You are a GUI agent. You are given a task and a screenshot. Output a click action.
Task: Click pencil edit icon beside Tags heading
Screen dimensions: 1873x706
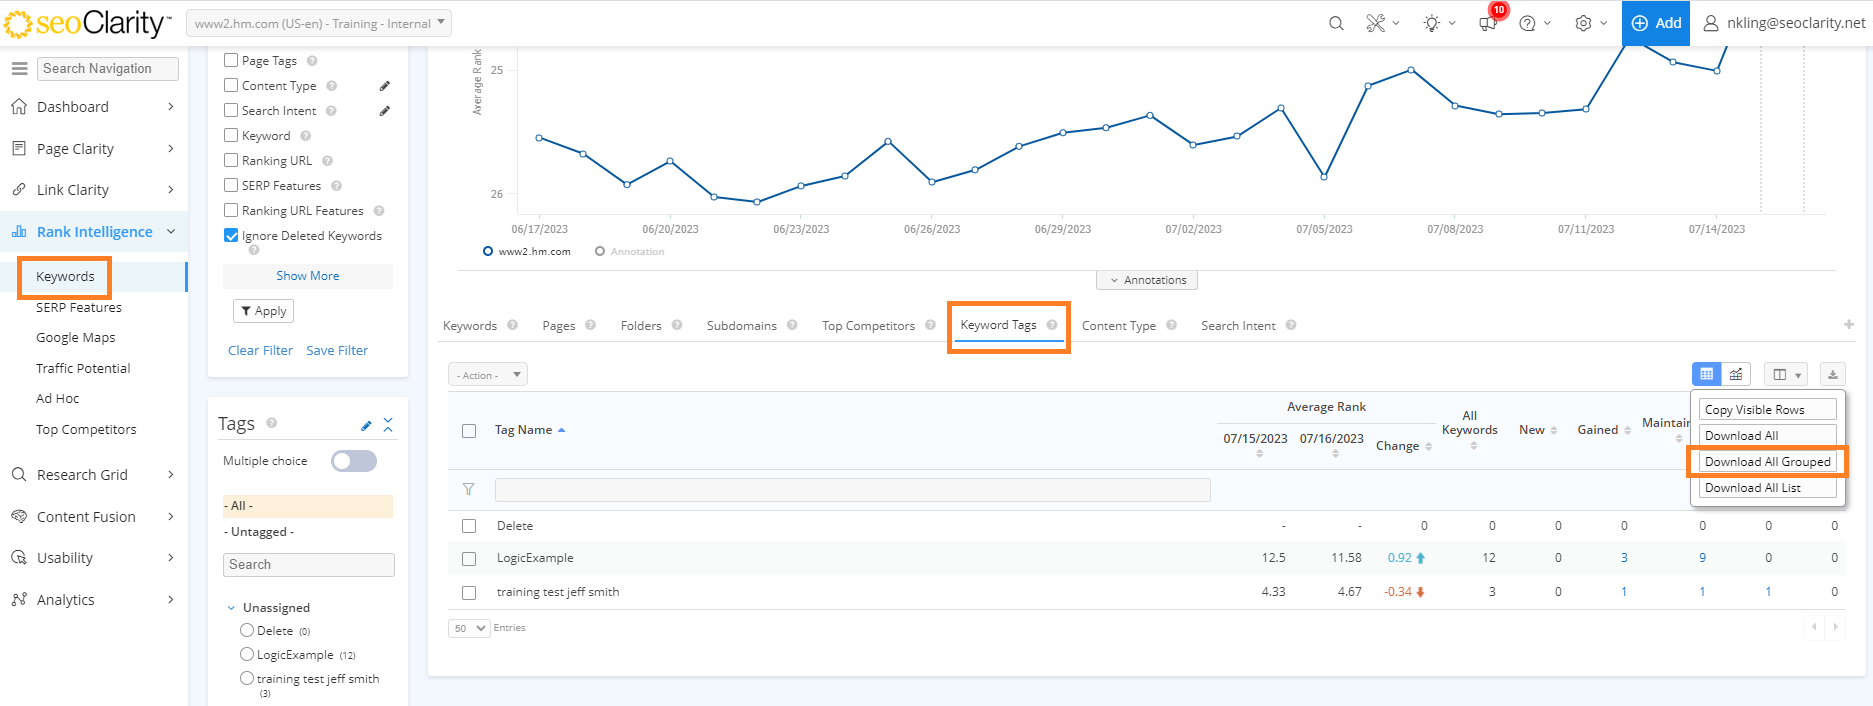coord(366,426)
